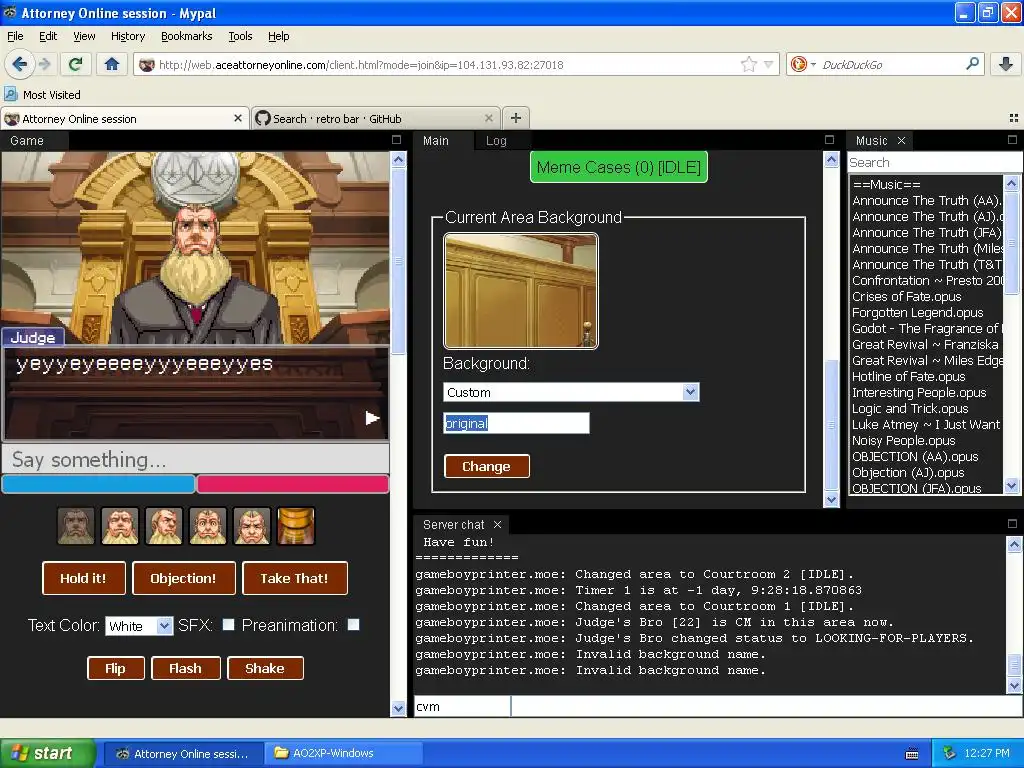Select the second Judge emote icon
1024x768 pixels.
tap(120, 526)
